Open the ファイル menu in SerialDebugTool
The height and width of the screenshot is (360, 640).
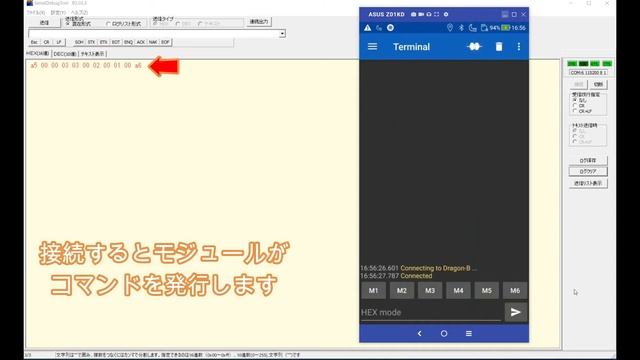36,13
